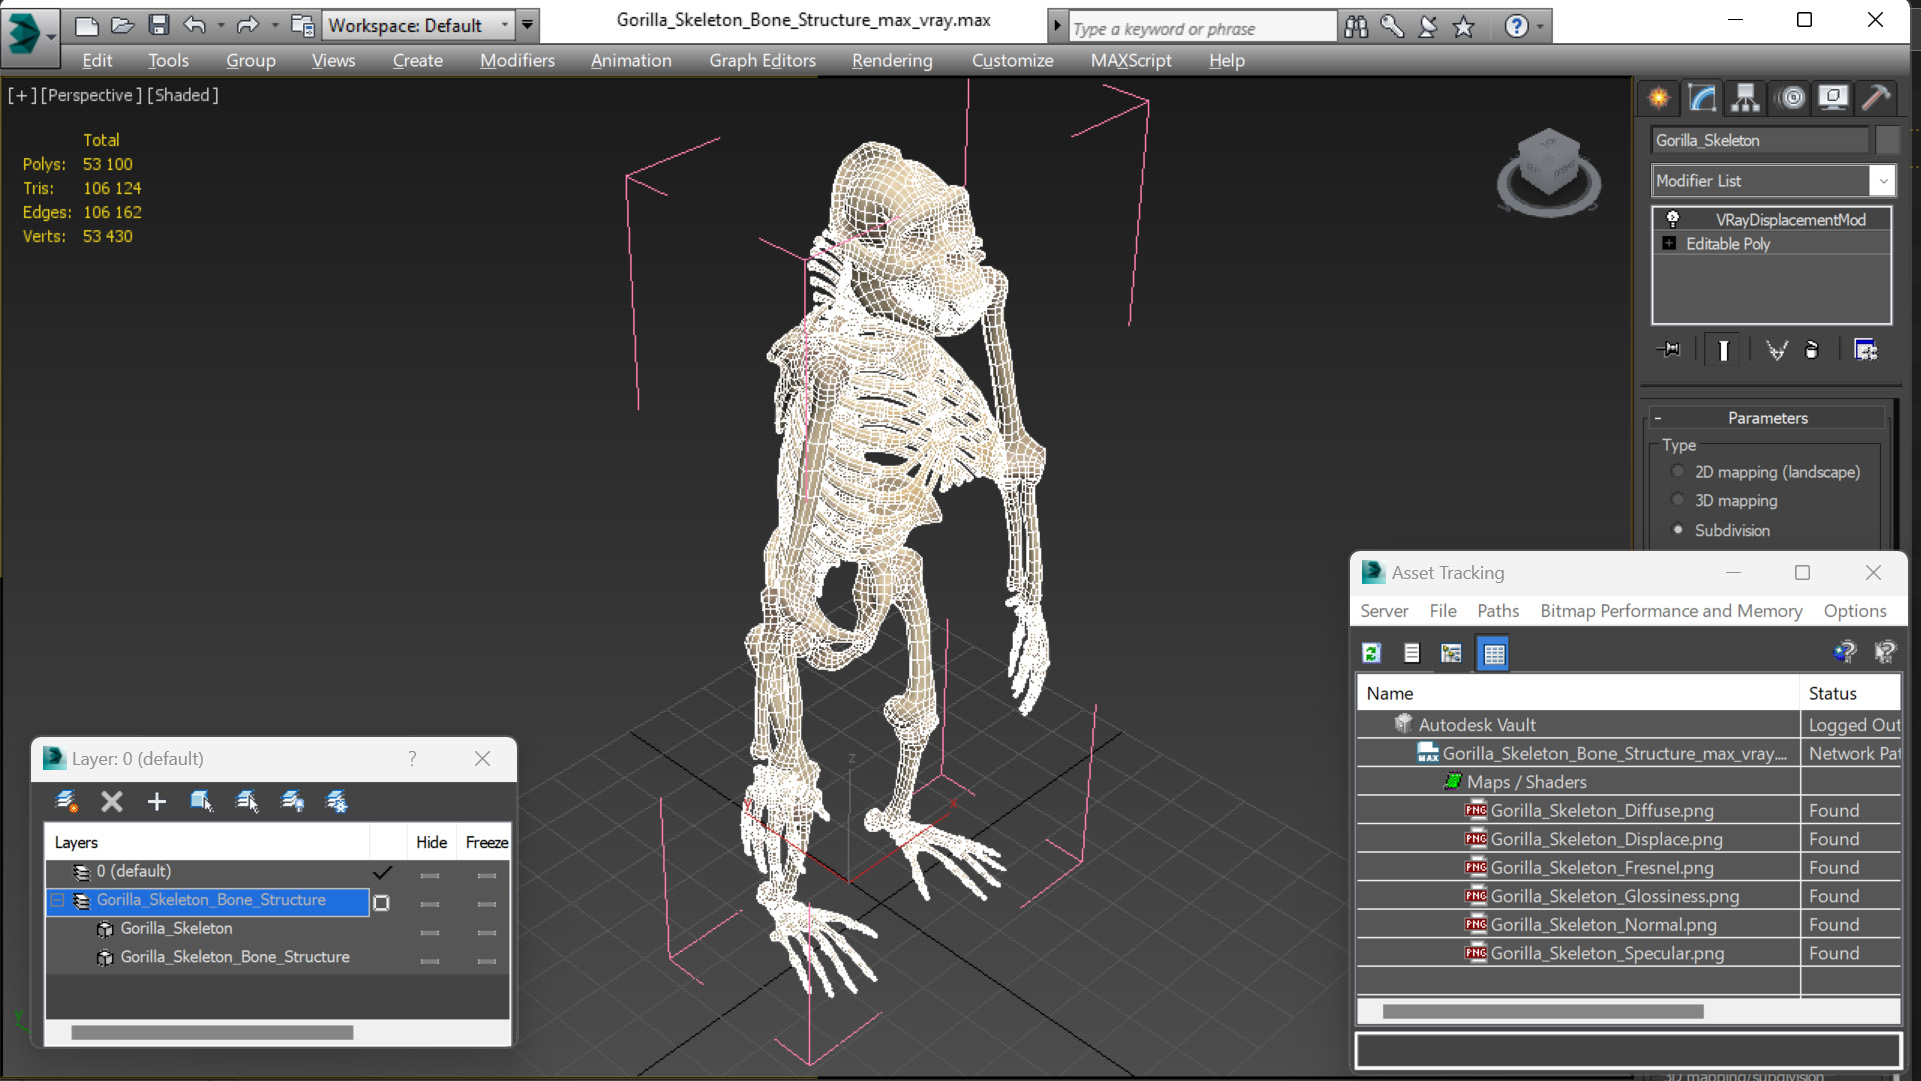Click the New Scene file icon
The width and height of the screenshot is (1921, 1081).
click(87, 25)
